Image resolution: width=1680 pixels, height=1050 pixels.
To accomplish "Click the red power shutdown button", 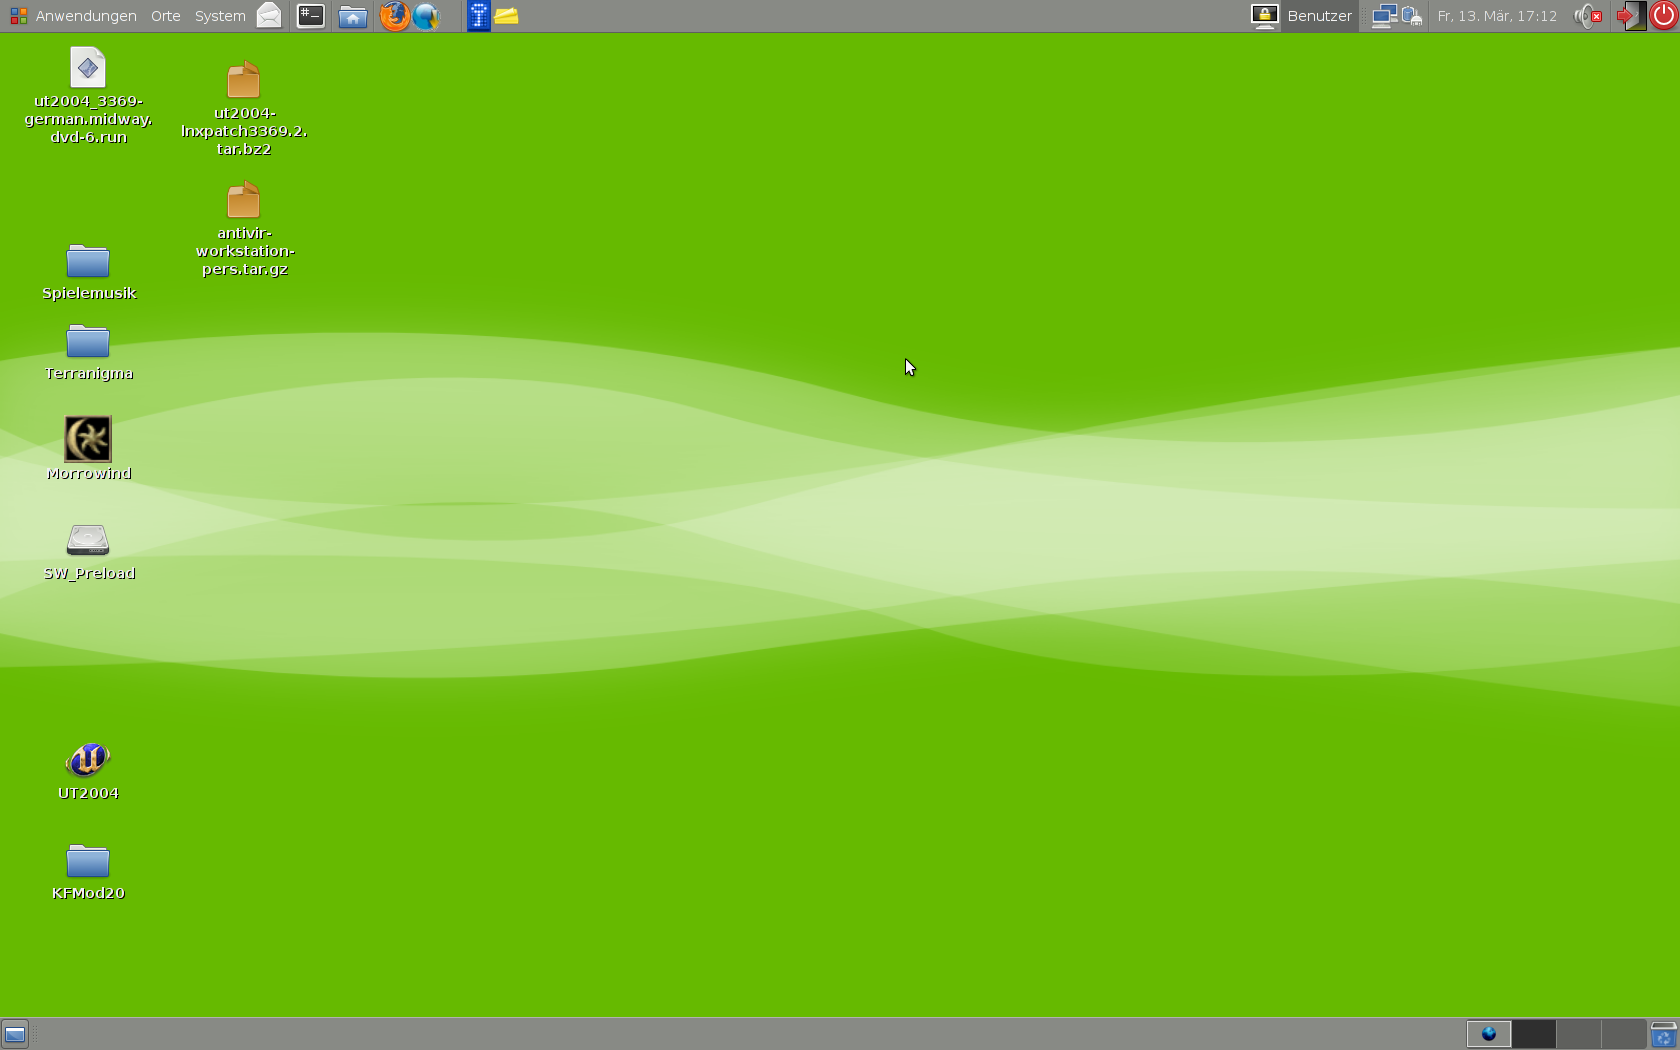I will point(1664,16).
